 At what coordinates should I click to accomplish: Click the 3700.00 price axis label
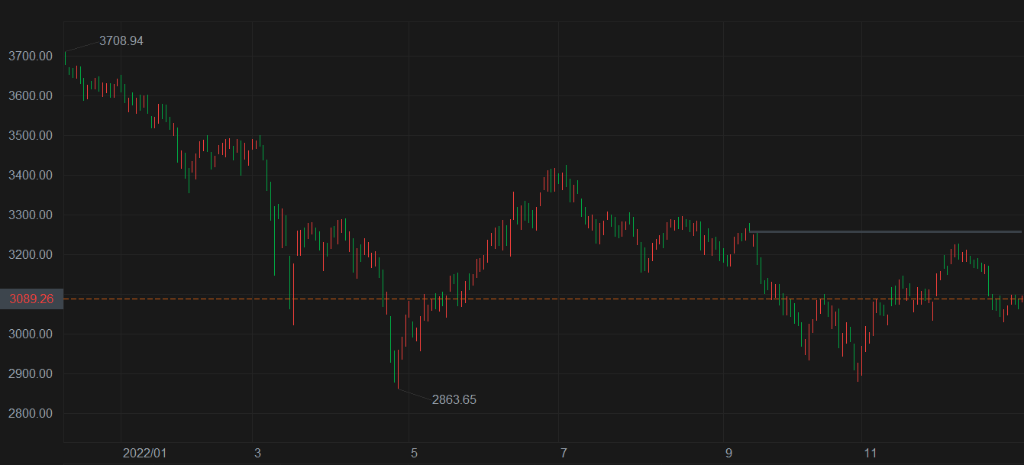(x=30, y=56)
